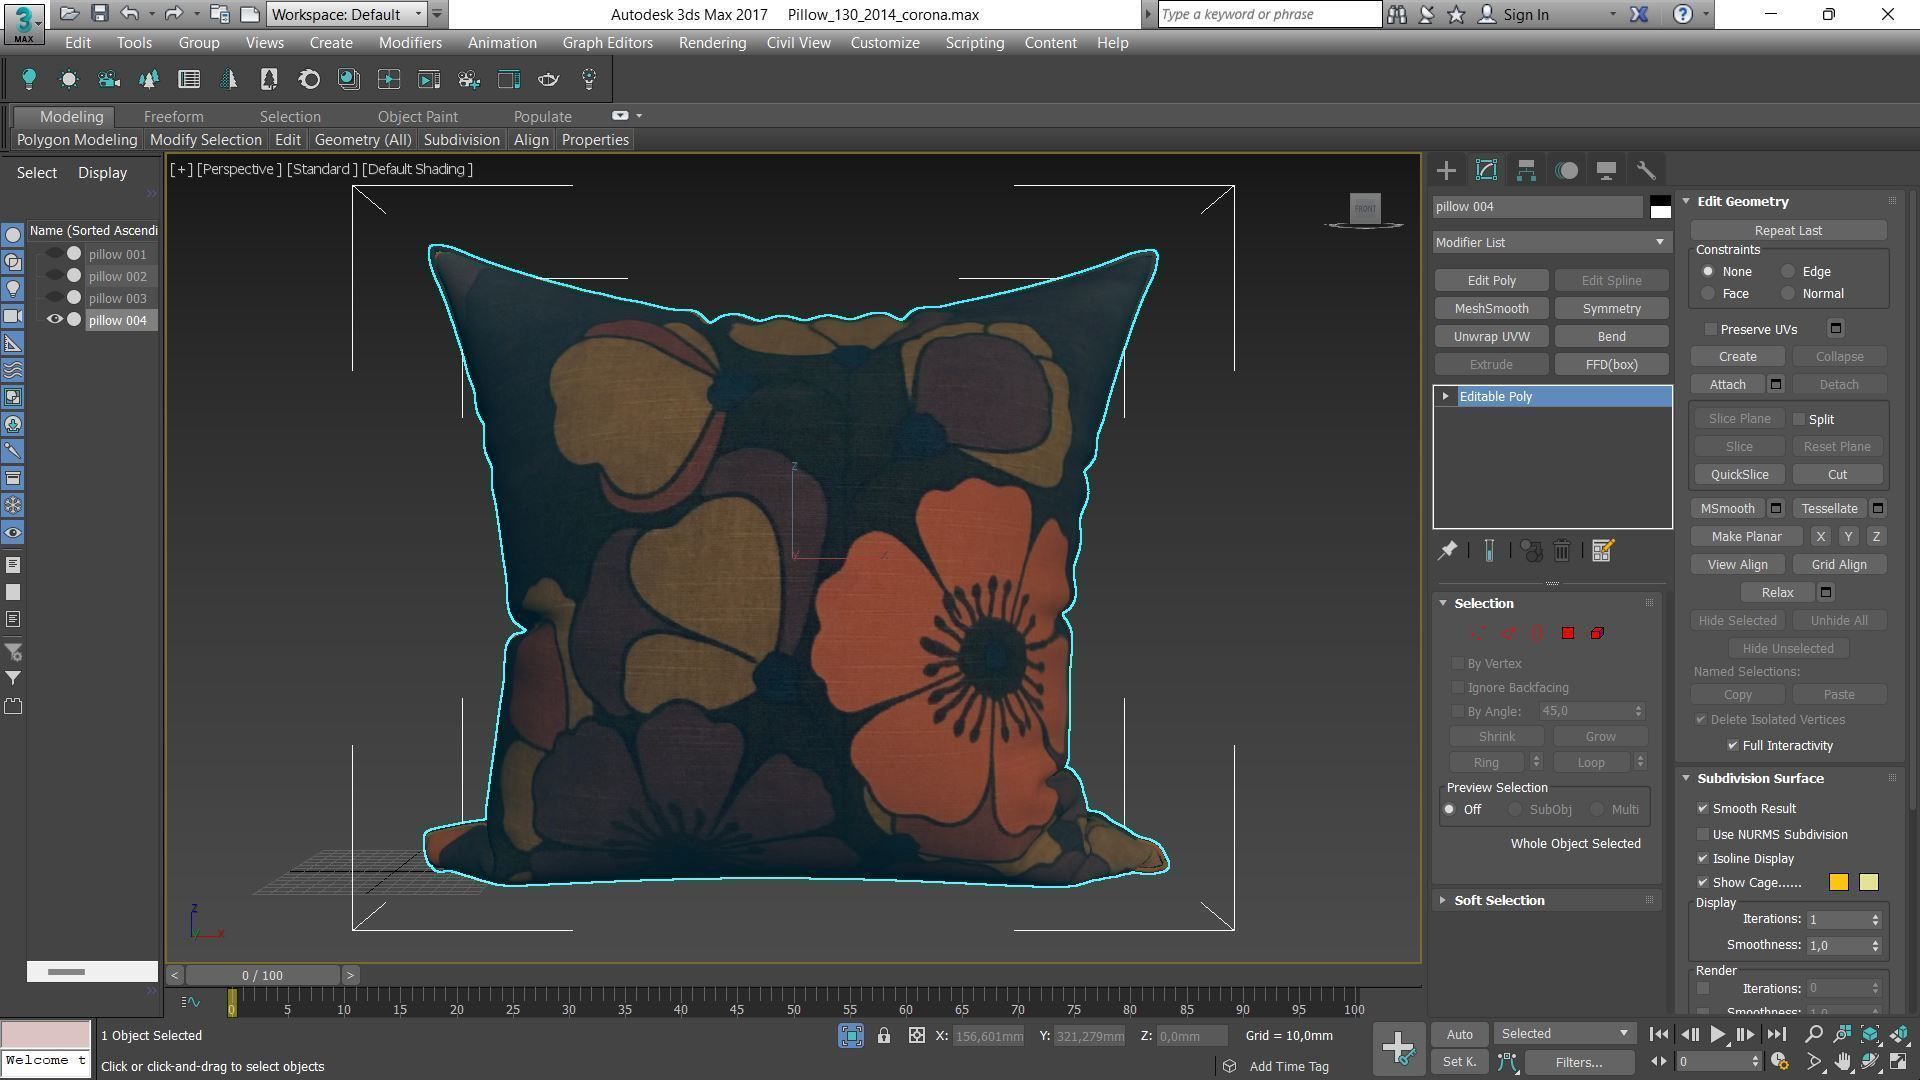Select the Edge constraint radio button

point(1788,271)
